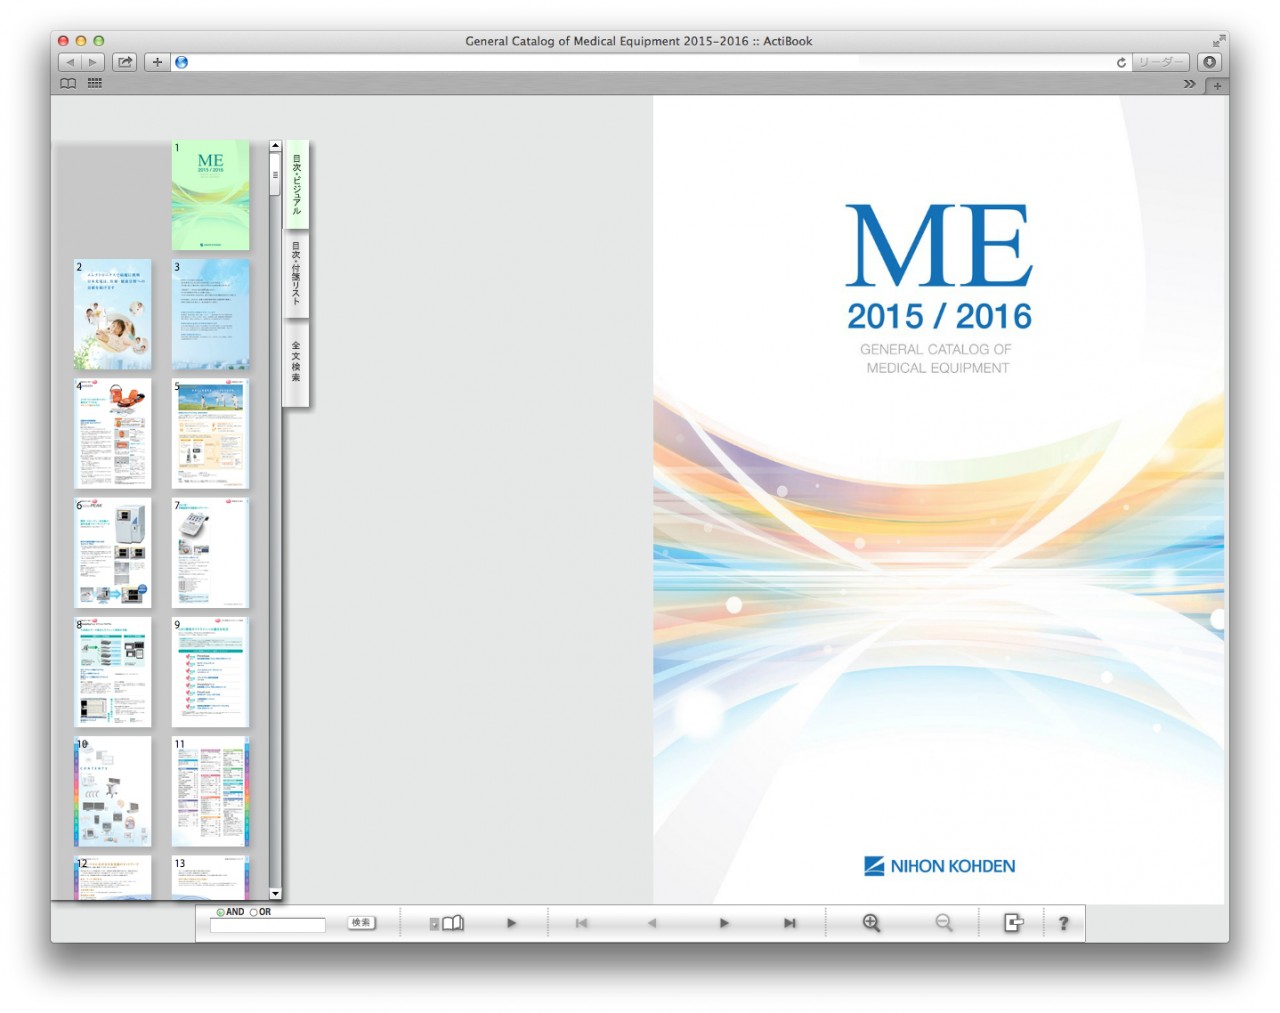This screenshot has height=1013, width=1280.
Task: Click the export page icon
Action: click(1013, 923)
